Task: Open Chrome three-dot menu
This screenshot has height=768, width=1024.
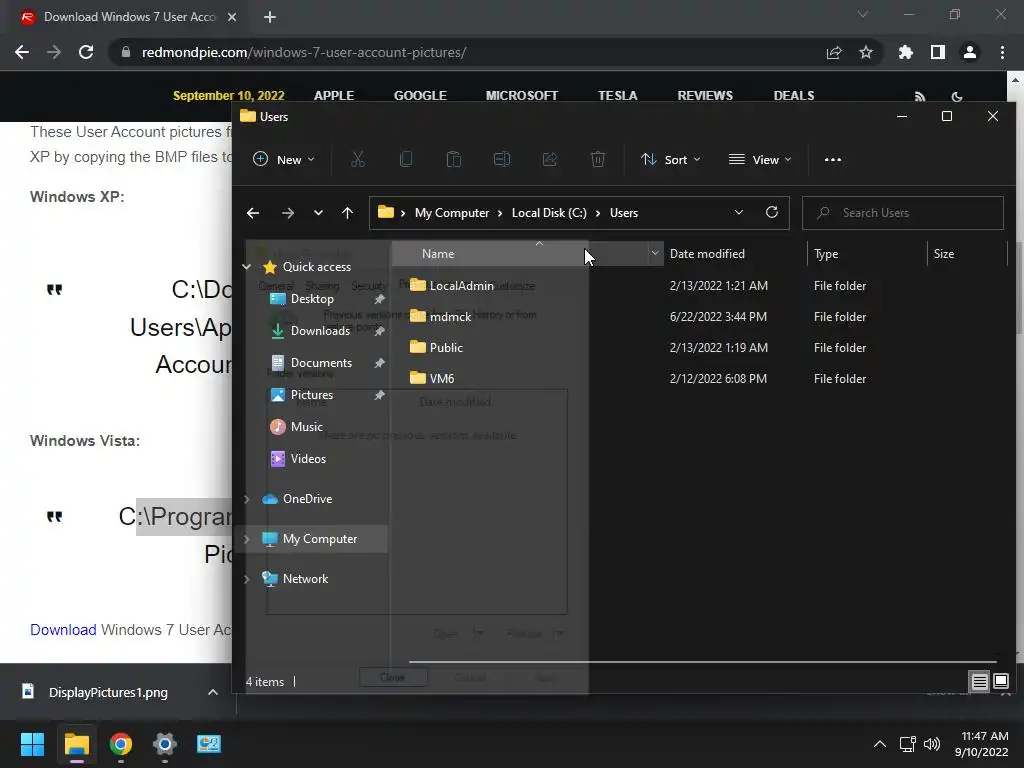Action: coord(1002,52)
